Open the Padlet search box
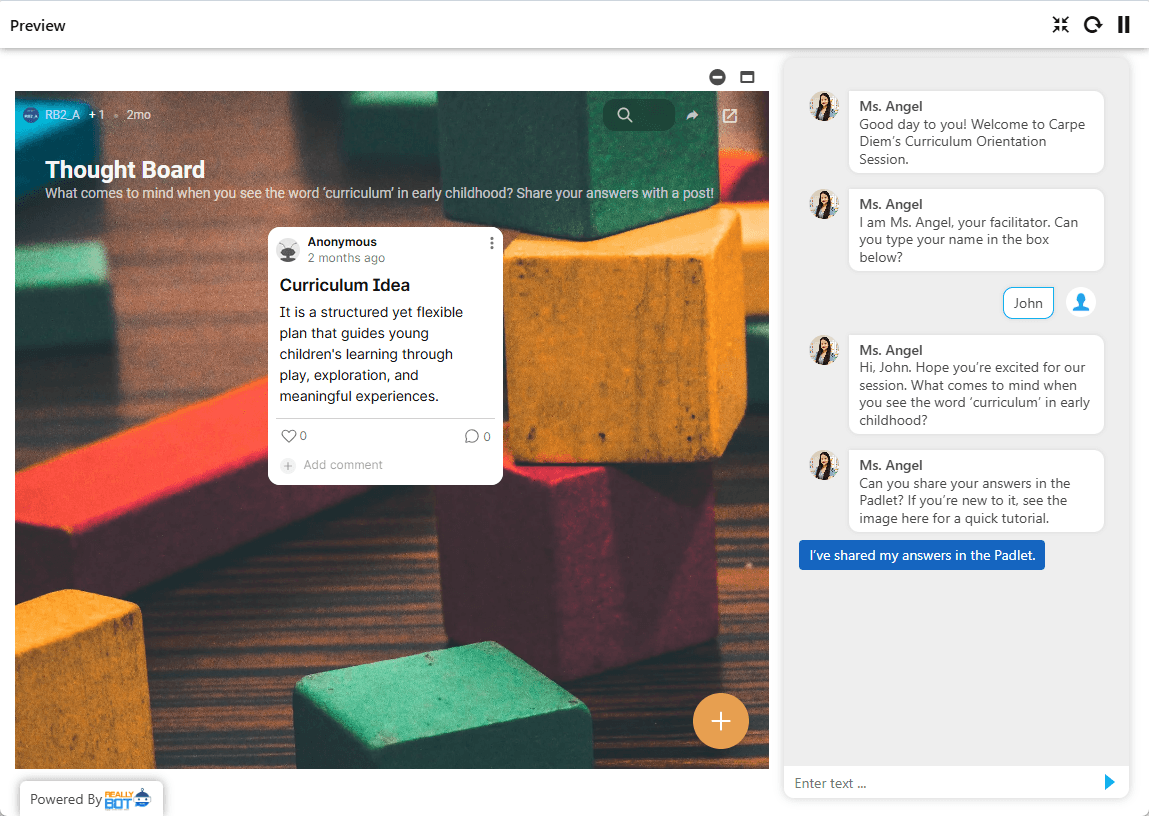The image size is (1149, 816). 626,115
